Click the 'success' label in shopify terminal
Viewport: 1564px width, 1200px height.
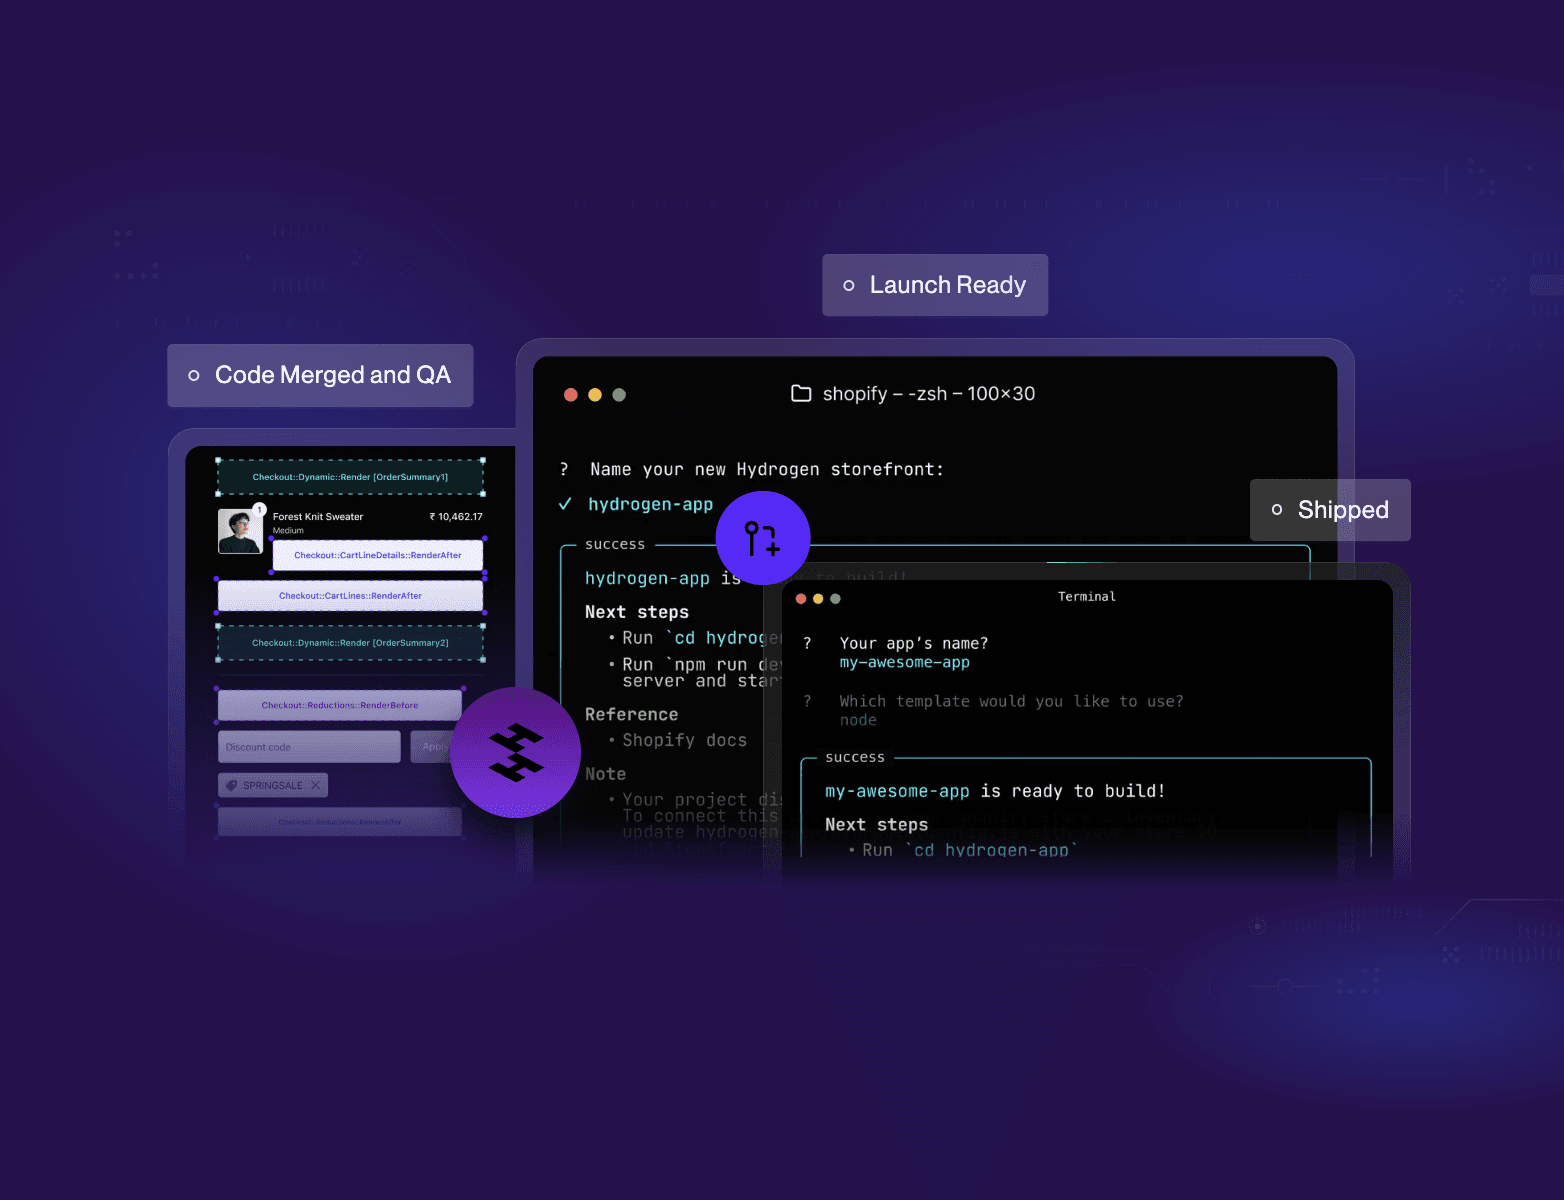pyautogui.click(x=615, y=545)
